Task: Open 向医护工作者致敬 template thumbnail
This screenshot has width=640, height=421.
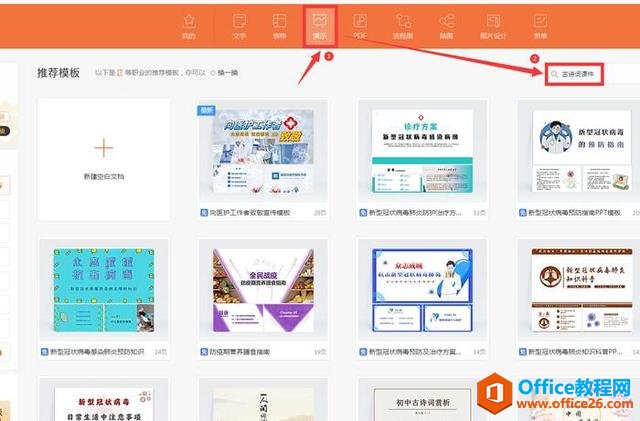Action: tap(263, 151)
